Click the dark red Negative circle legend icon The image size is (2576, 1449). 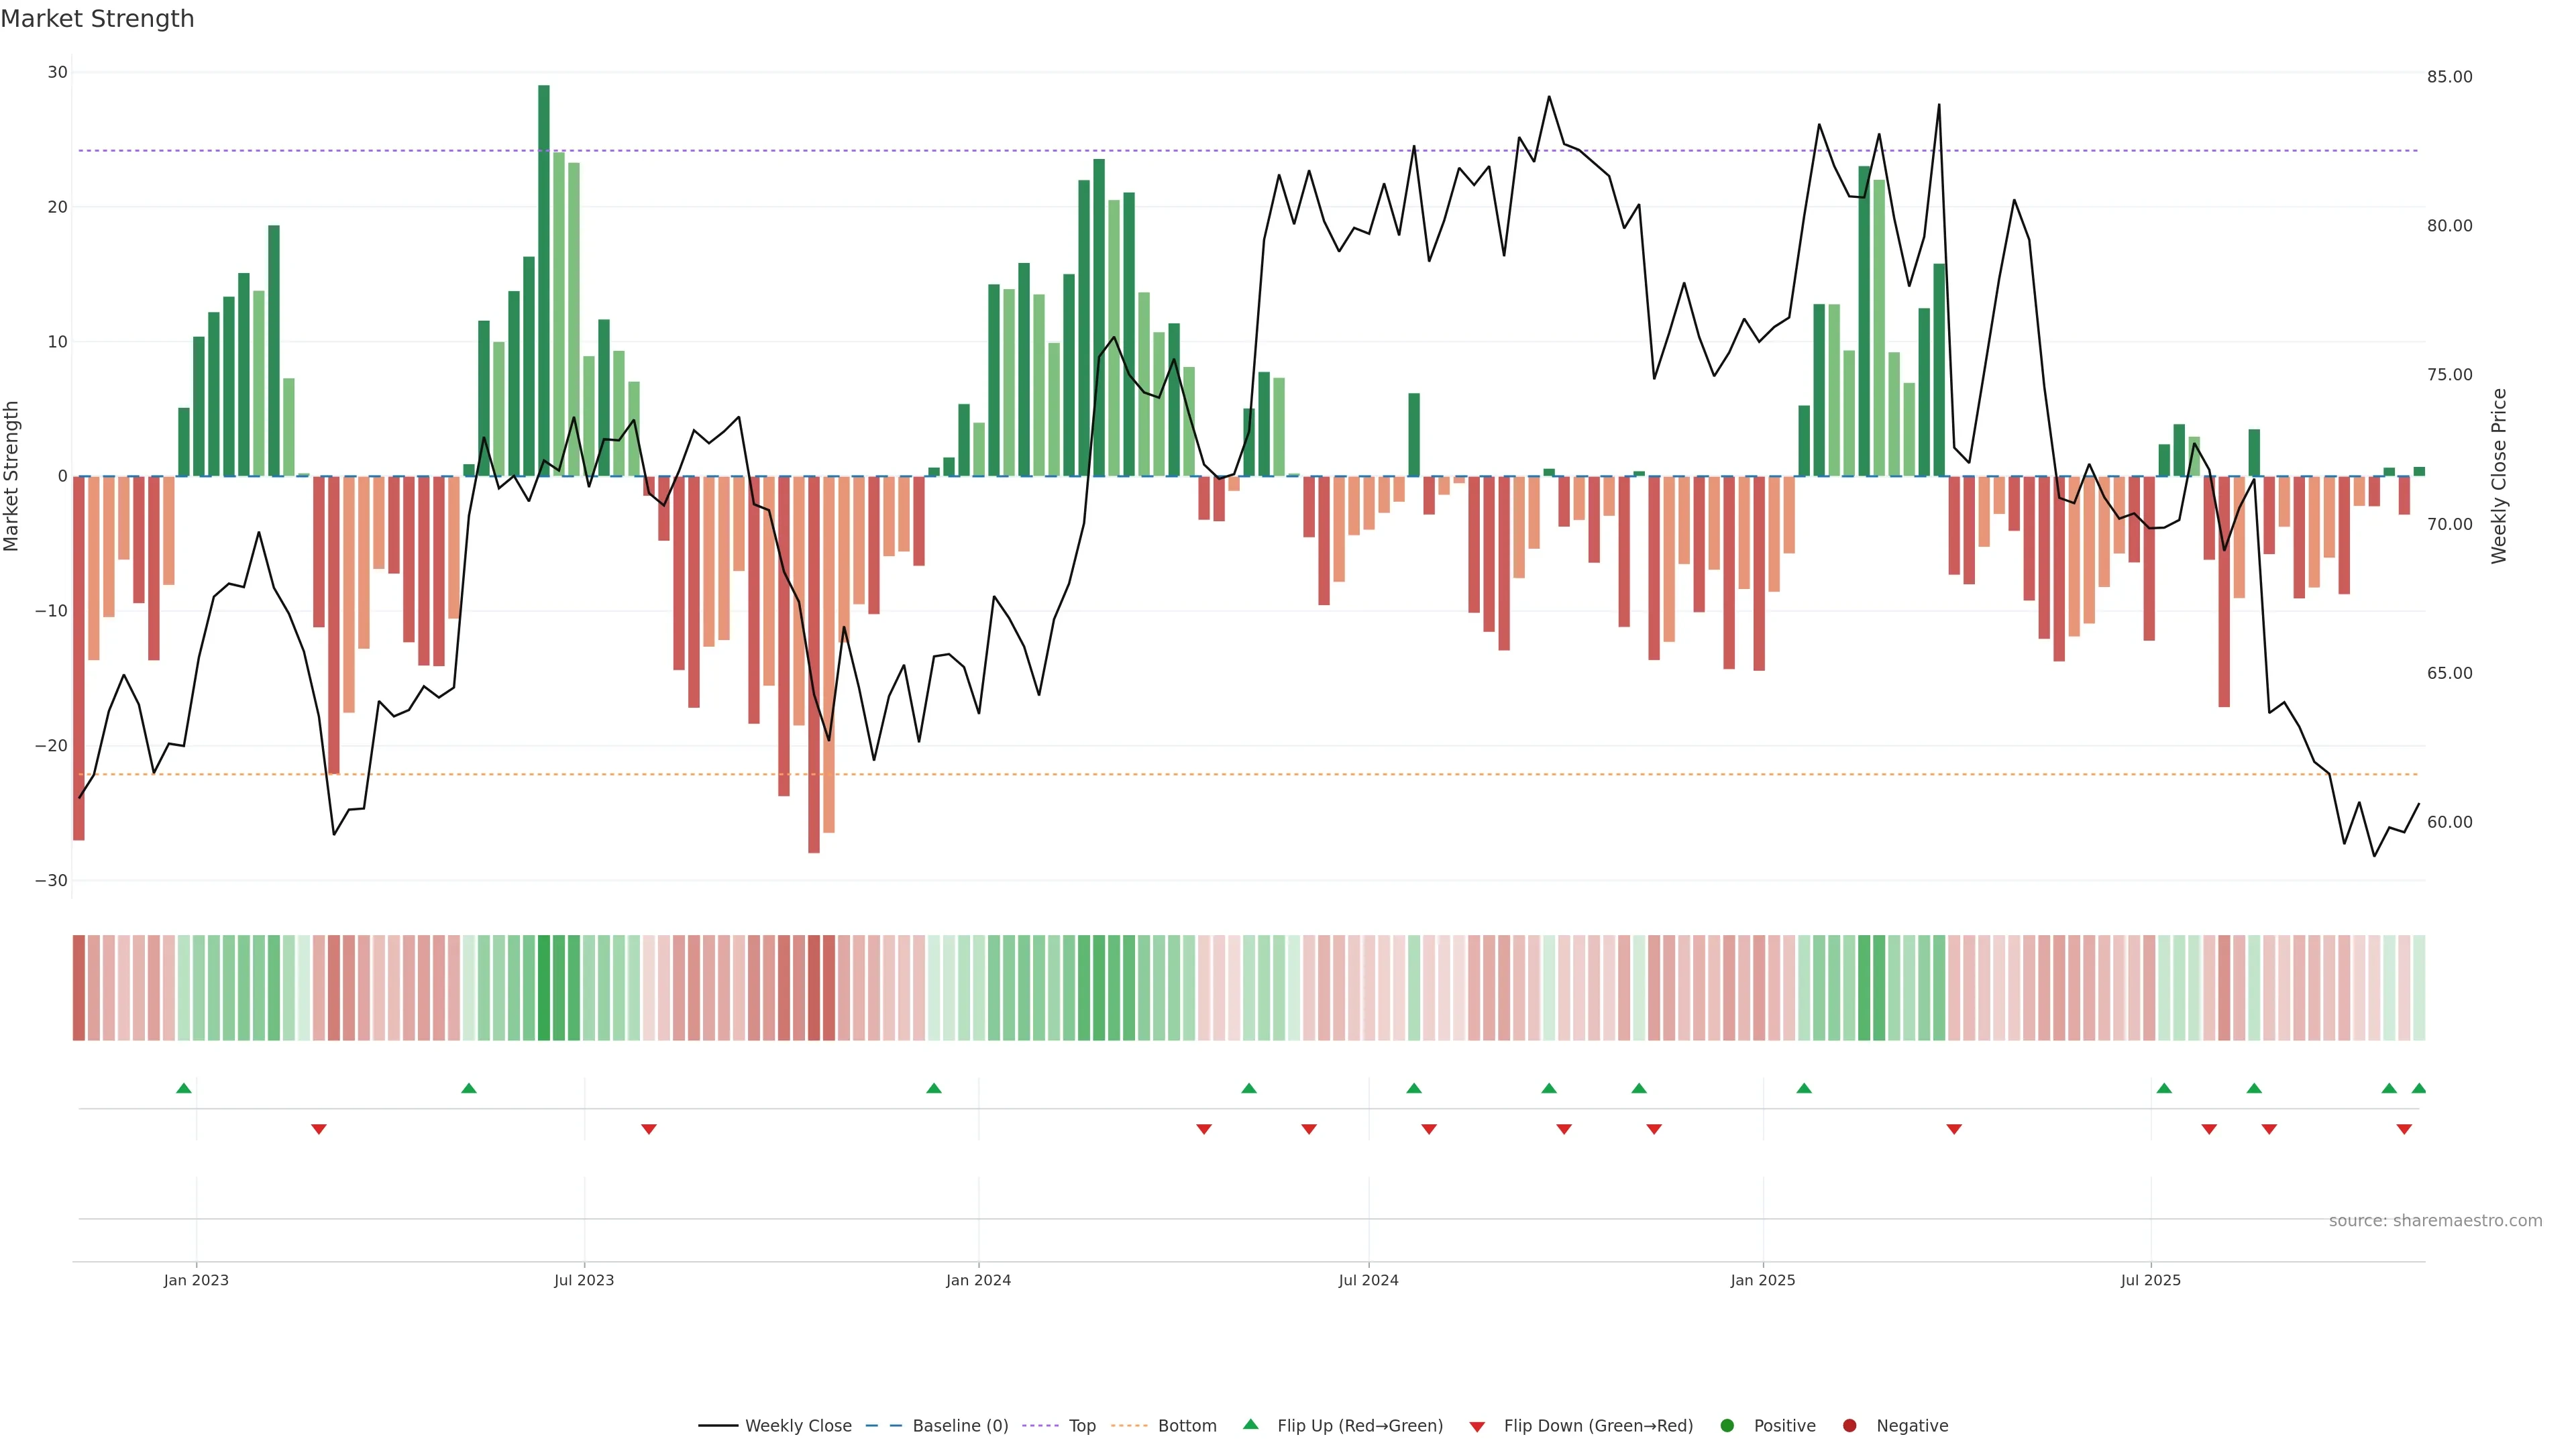coord(1849,1426)
